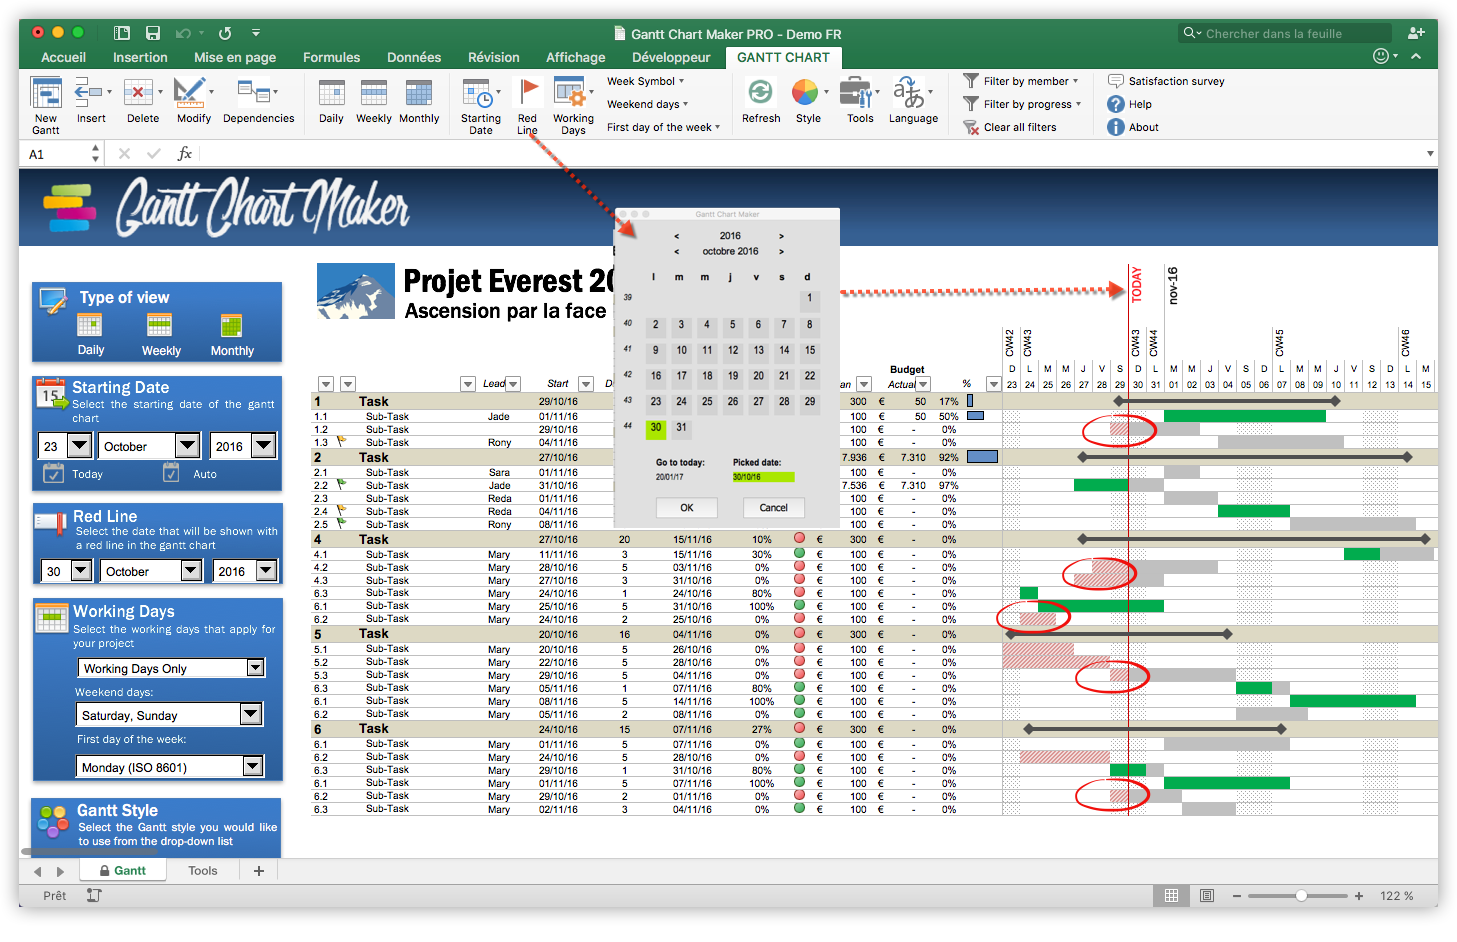This screenshot has height=942, width=1457.
Task: Open the Weekend days ribbon dropdown
Action: tap(647, 104)
